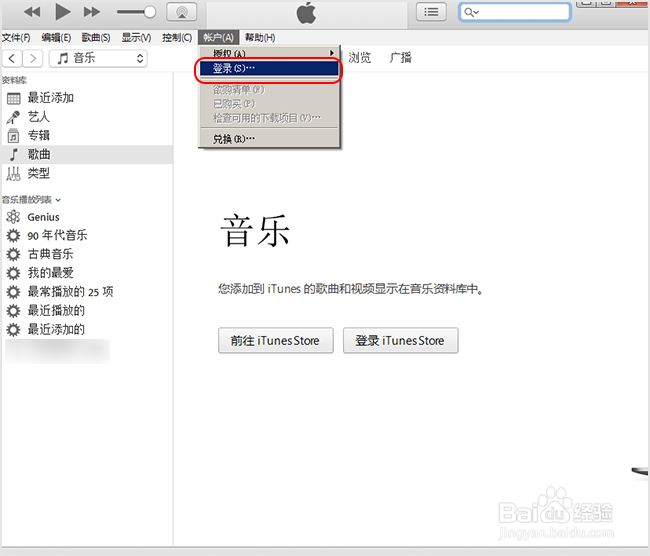This screenshot has height=556, width=650.
Task: Click the microphone icon beside 艺人
Action: pyautogui.click(x=13, y=117)
